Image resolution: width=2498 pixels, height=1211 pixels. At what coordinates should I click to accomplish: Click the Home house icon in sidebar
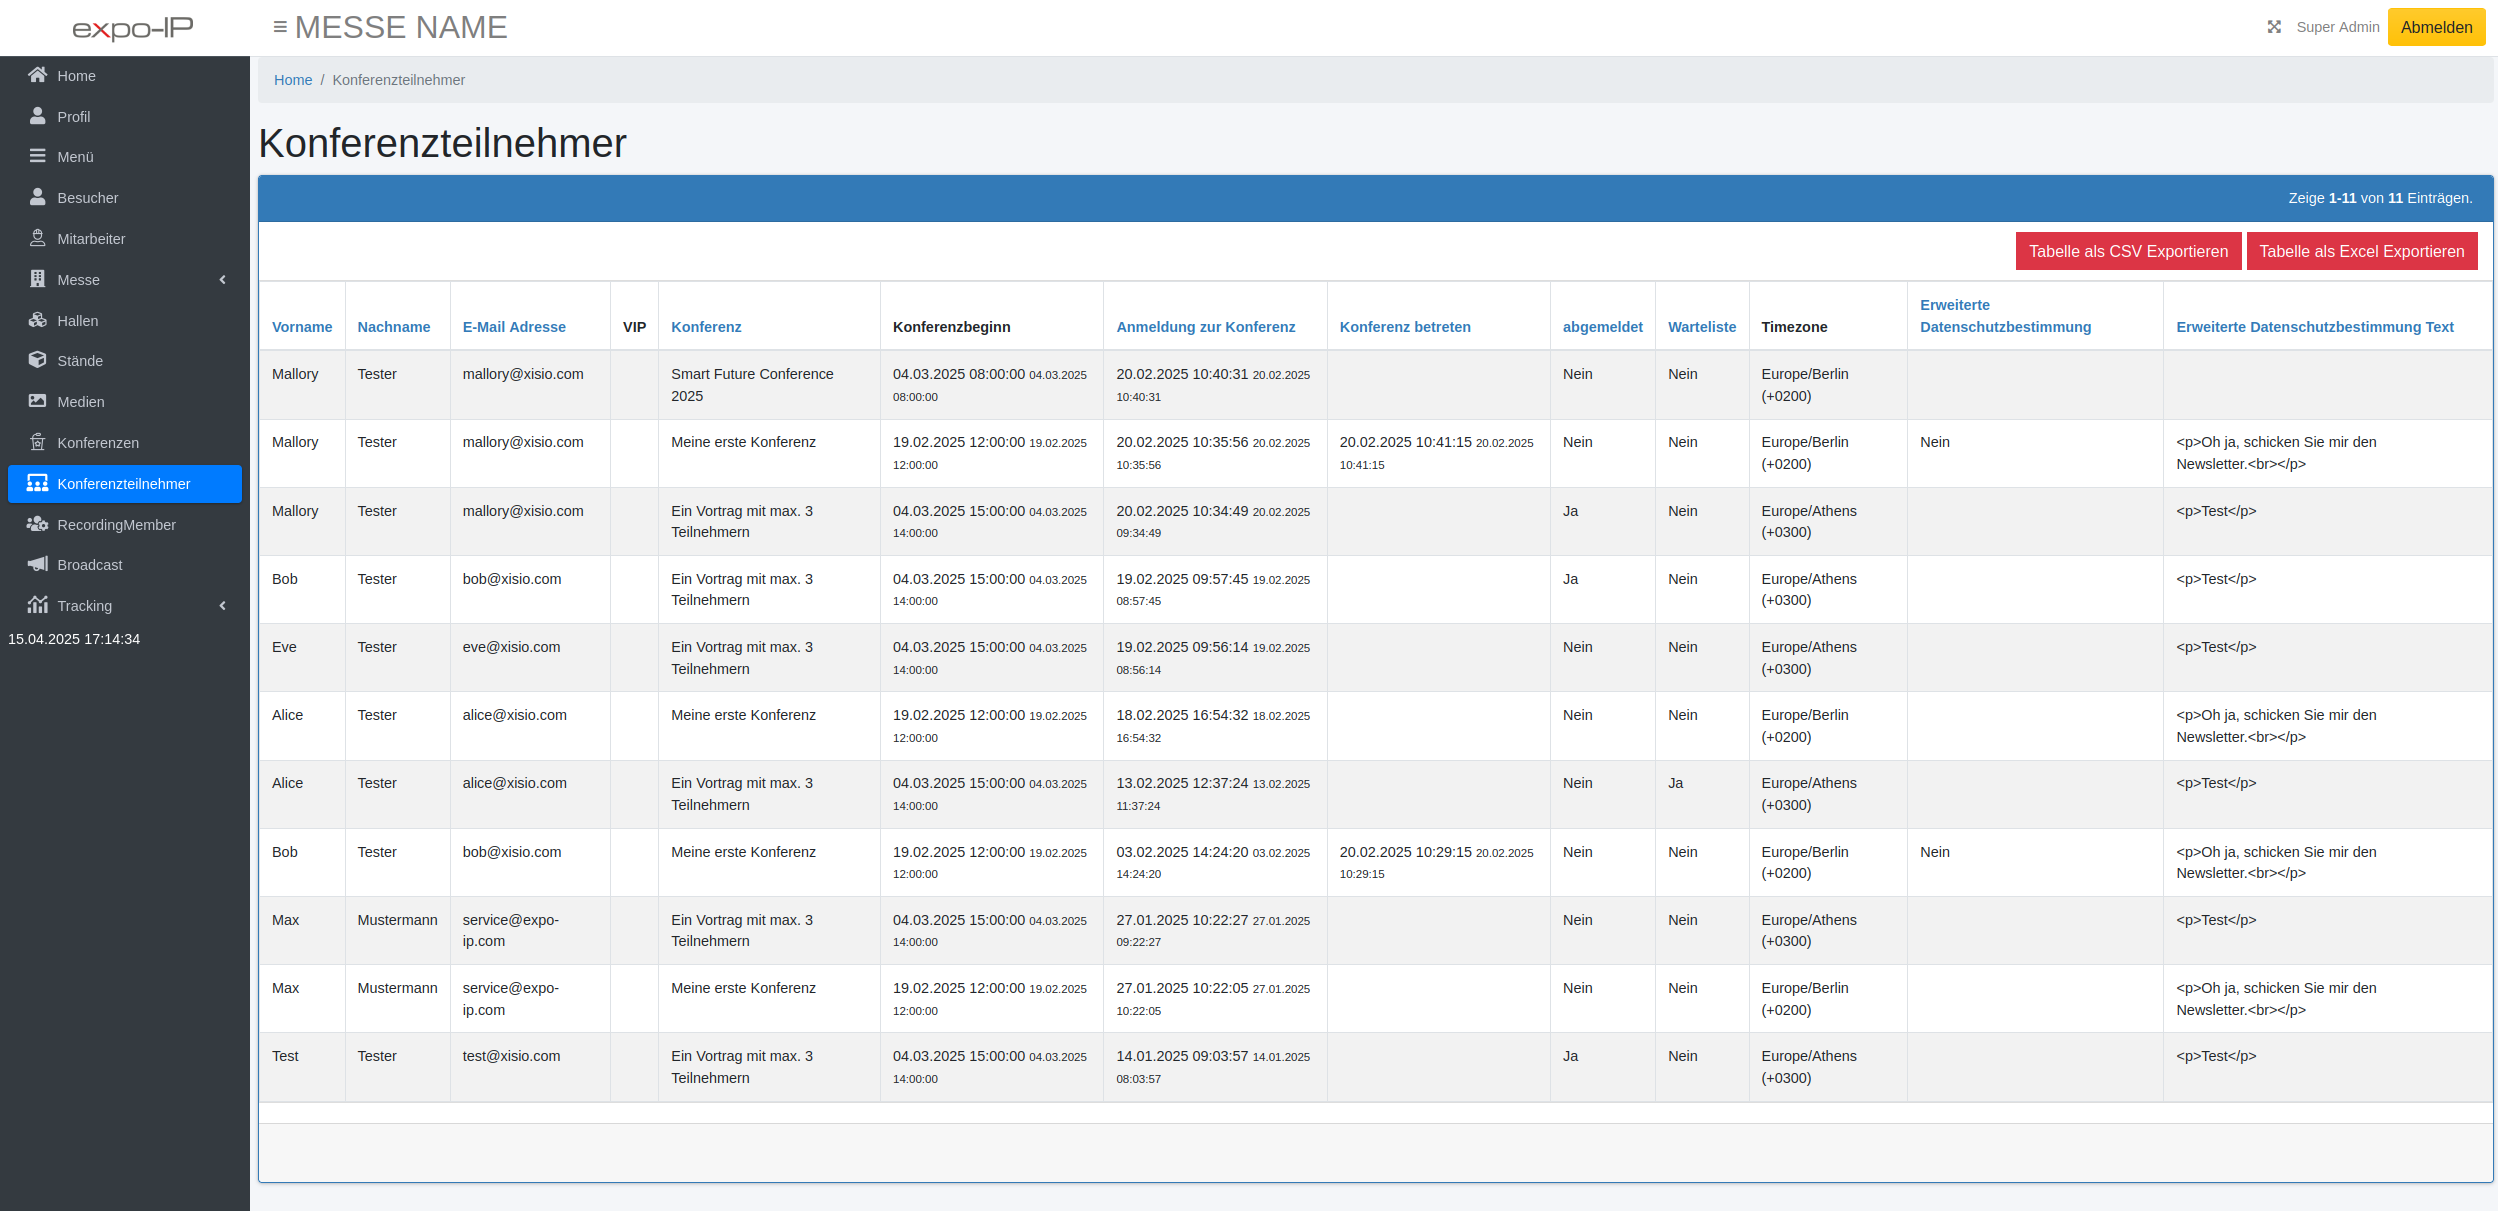tap(38, 75)
